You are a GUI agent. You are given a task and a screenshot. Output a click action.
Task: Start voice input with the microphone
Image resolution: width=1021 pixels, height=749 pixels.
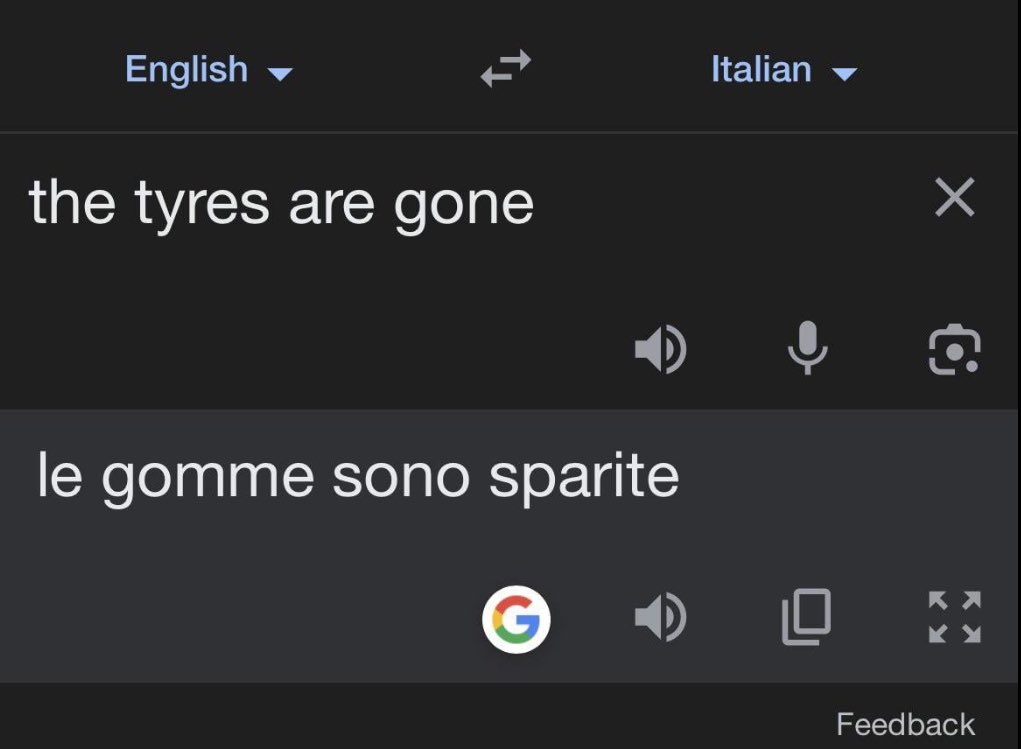tap(807, 348)
